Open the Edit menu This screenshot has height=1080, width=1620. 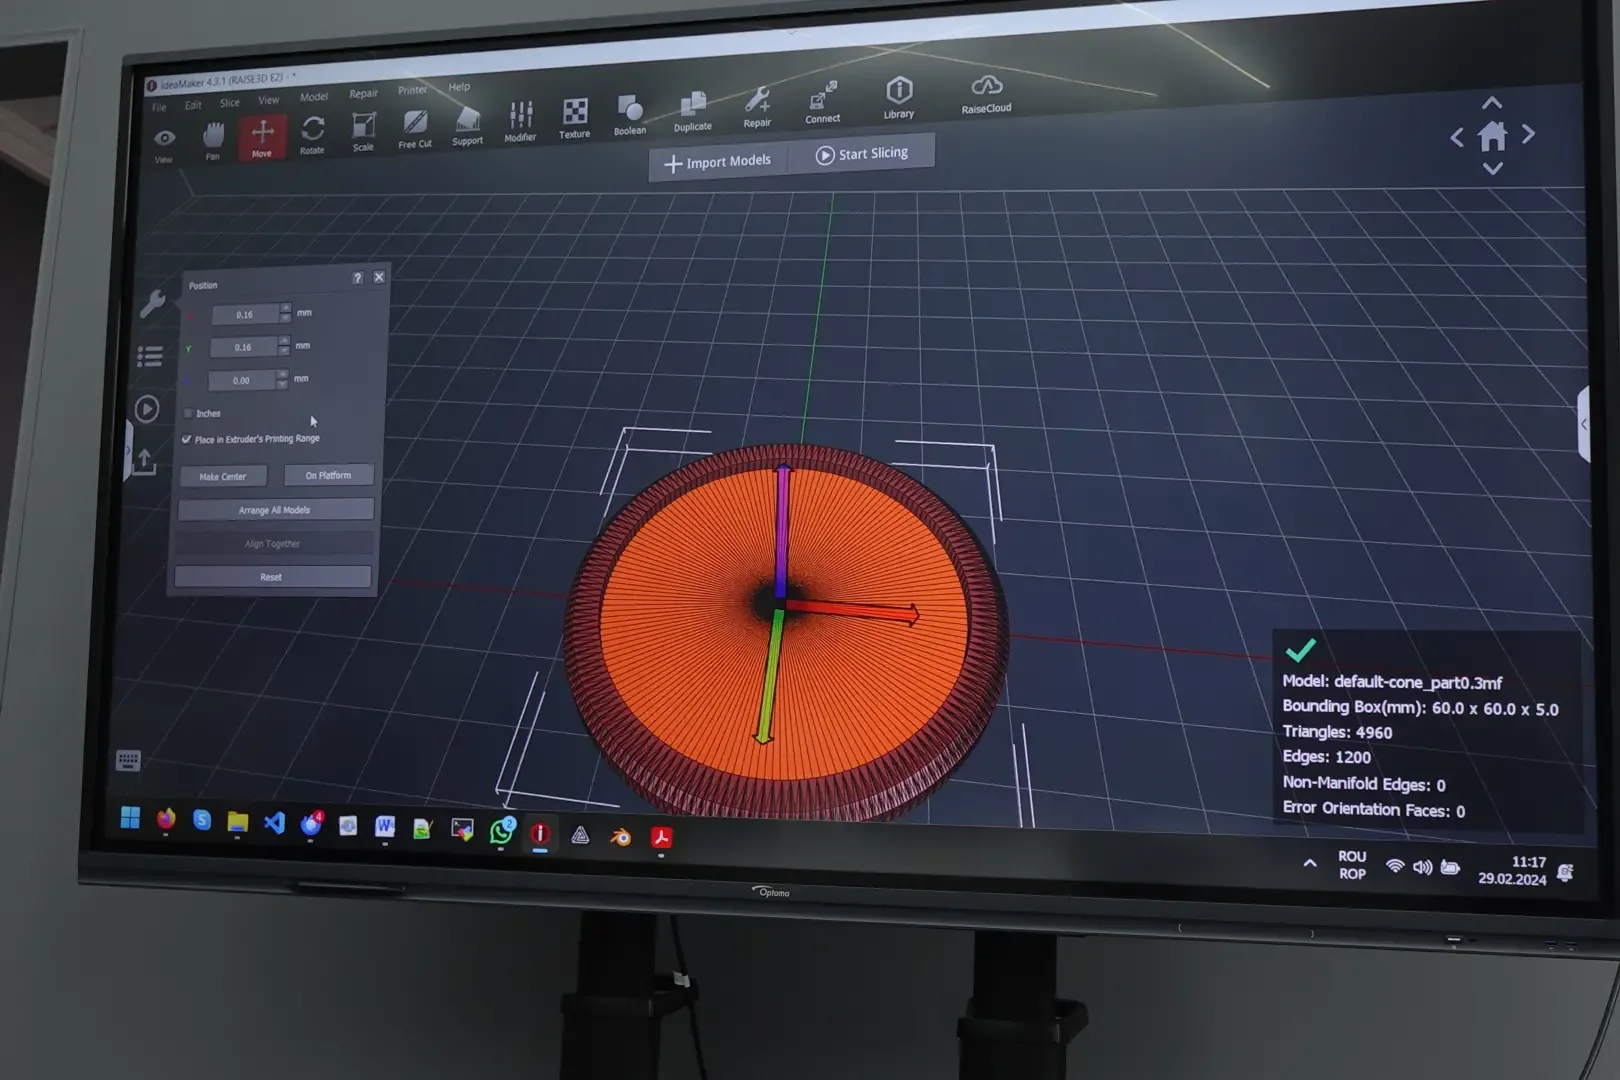point(193,104)
